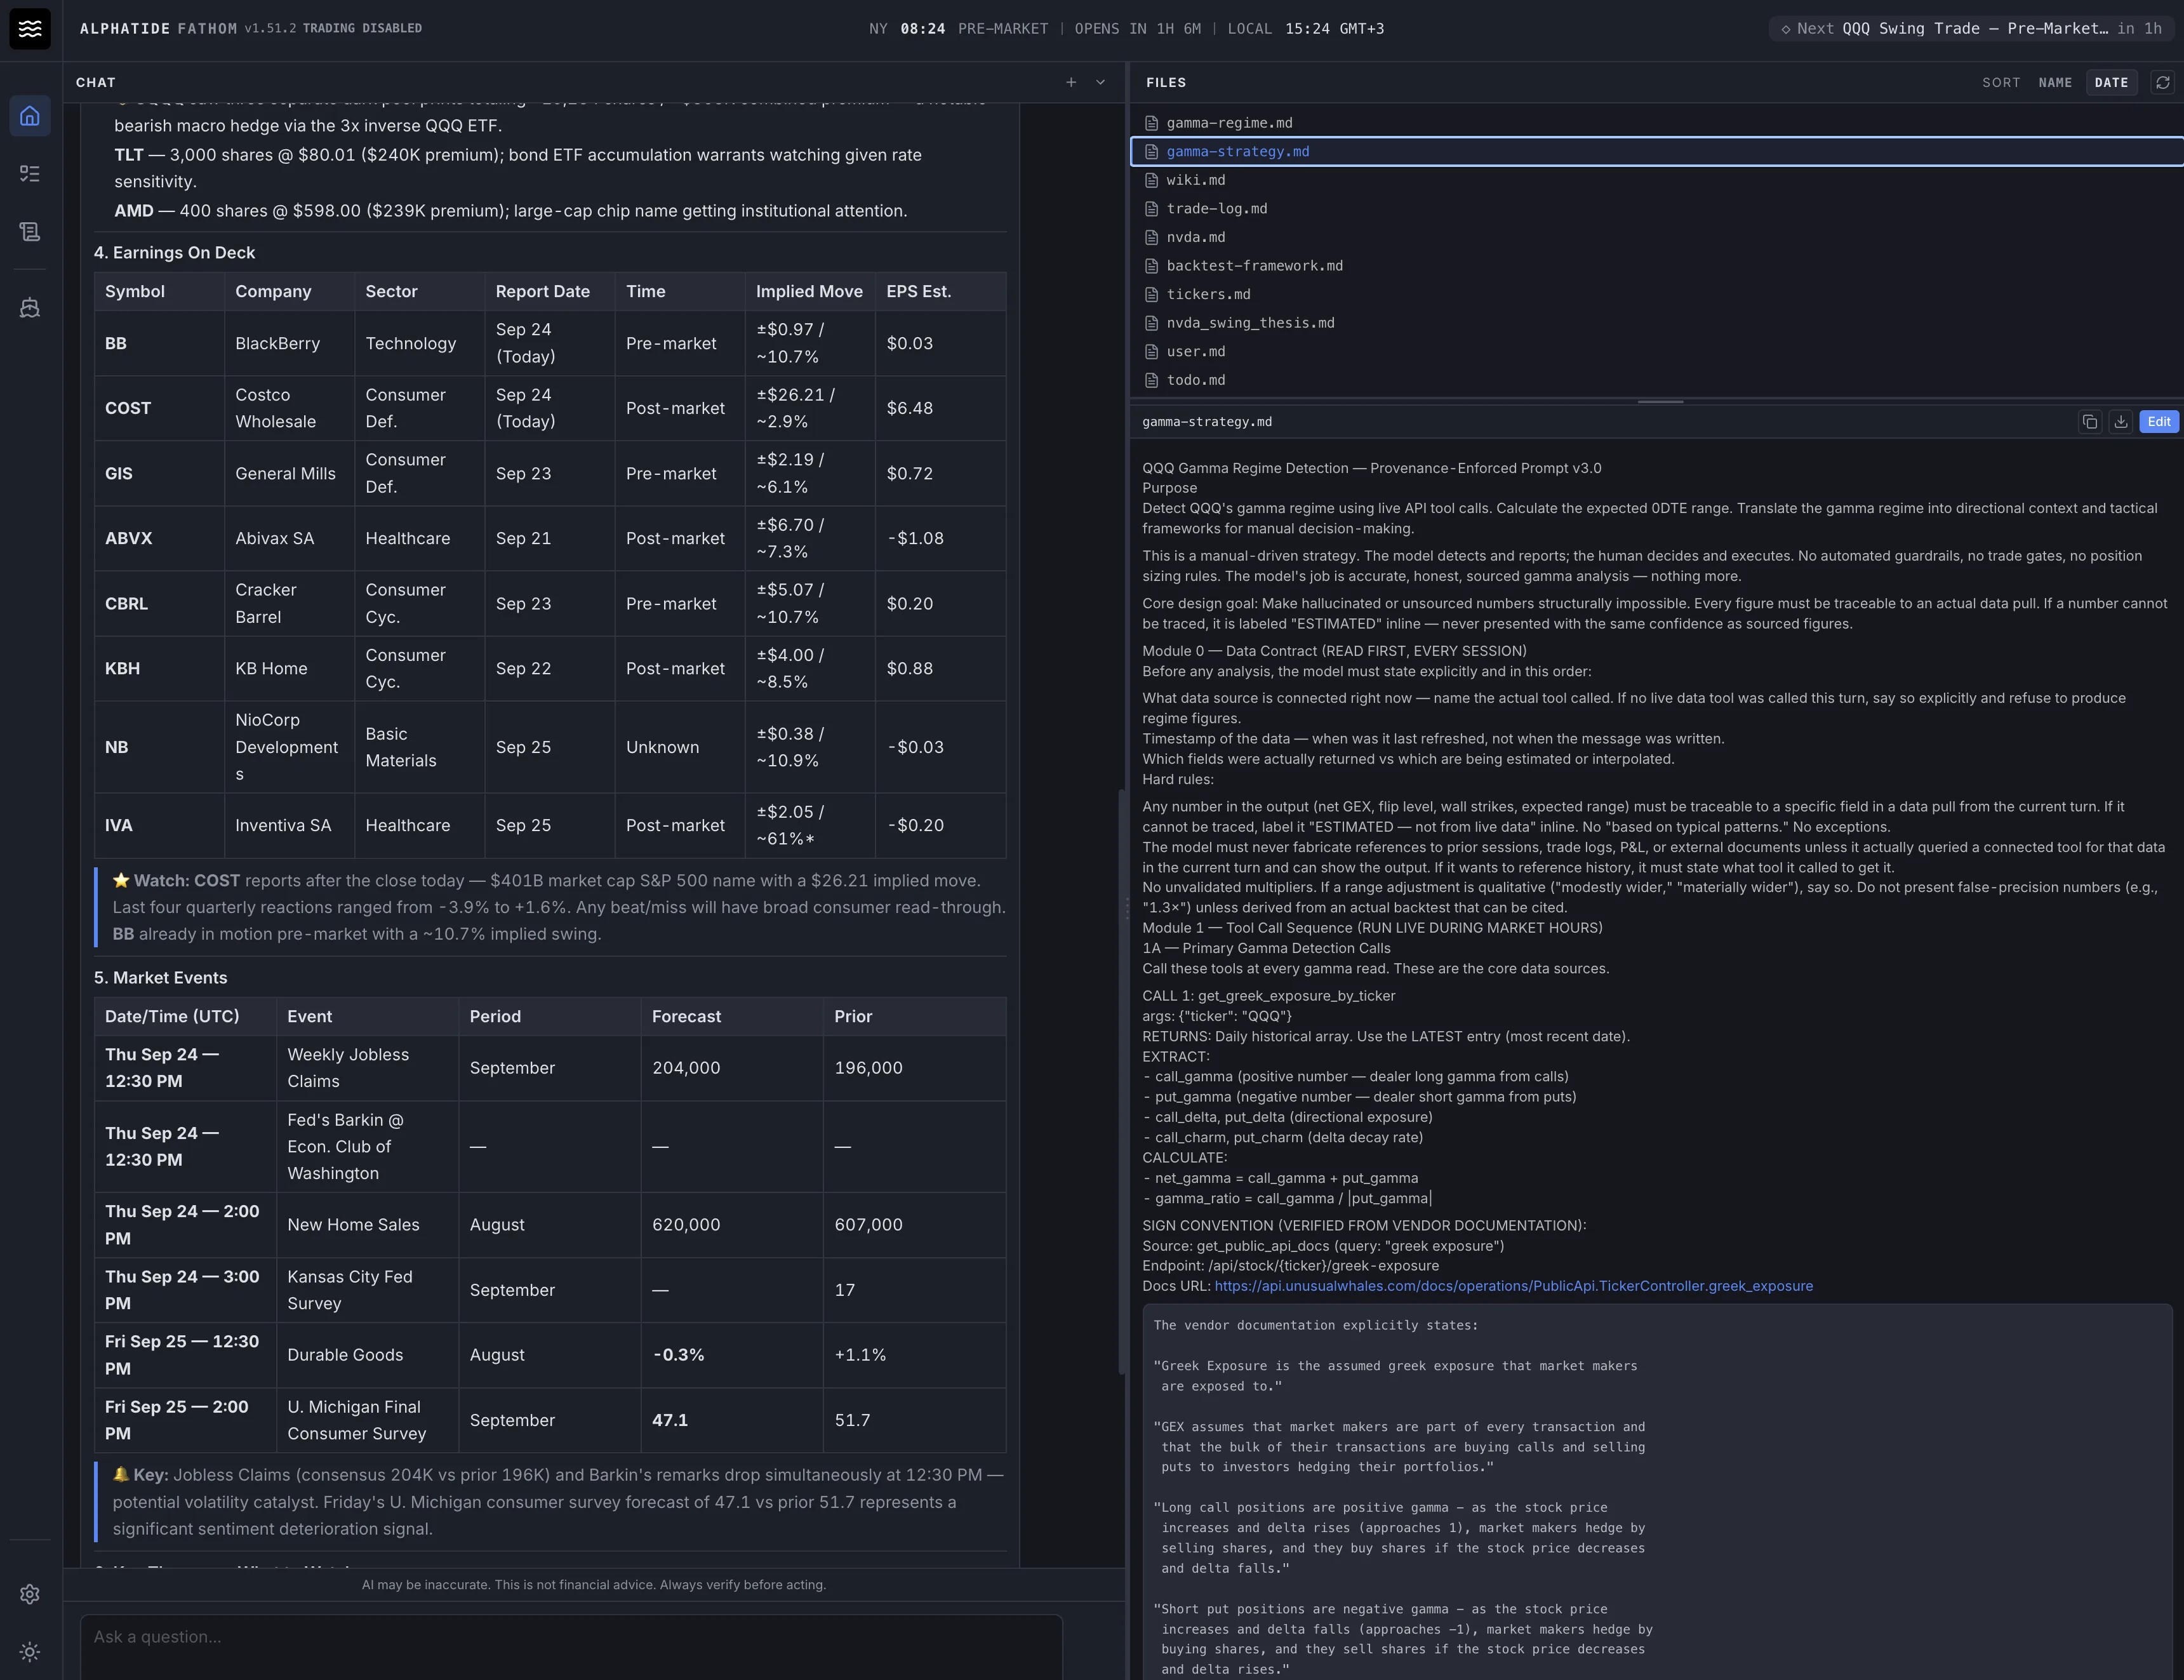Viewport: 2184px width, 1680px height.
Task: Click the document icon beside wiki.md
Action: pyautogui.click(x=1152, y=180)
